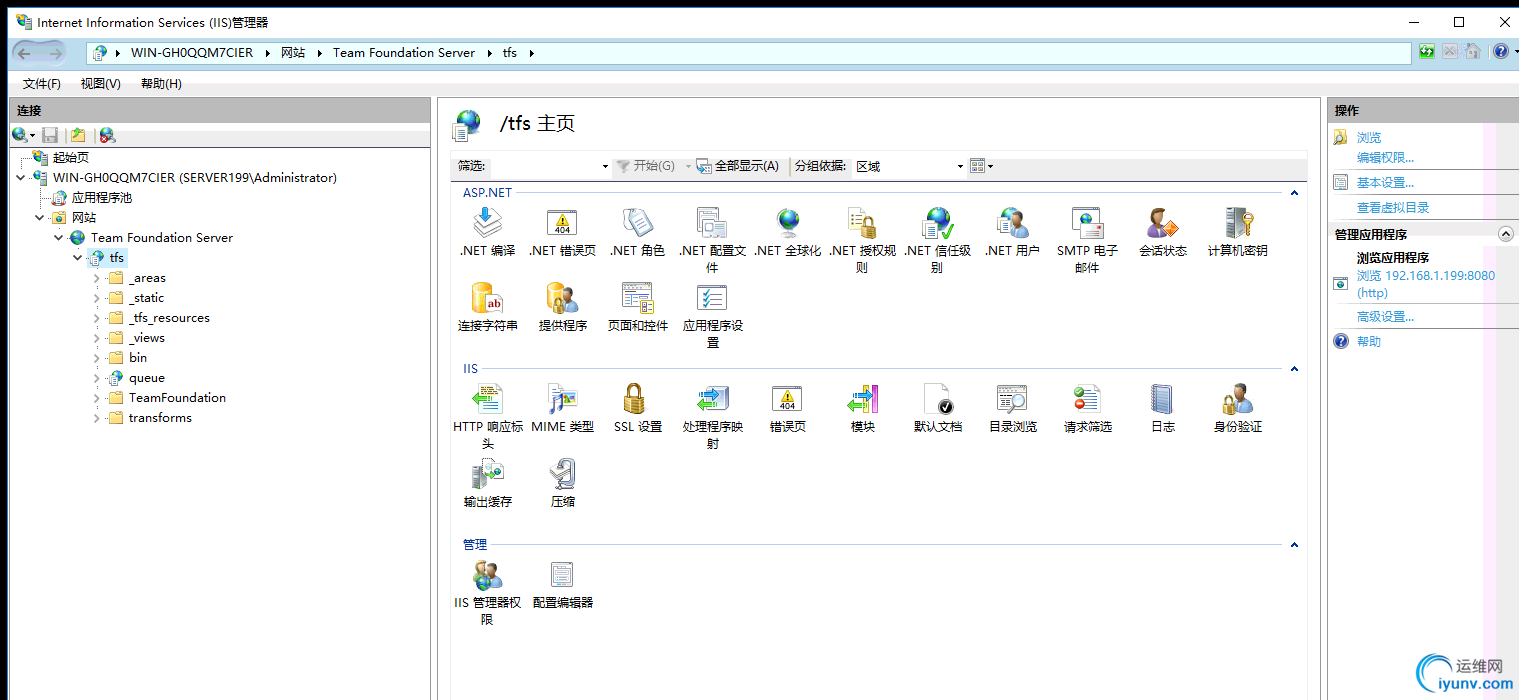
Task: Open the 目录浏览 feature
Action: tap(1012, 408)
